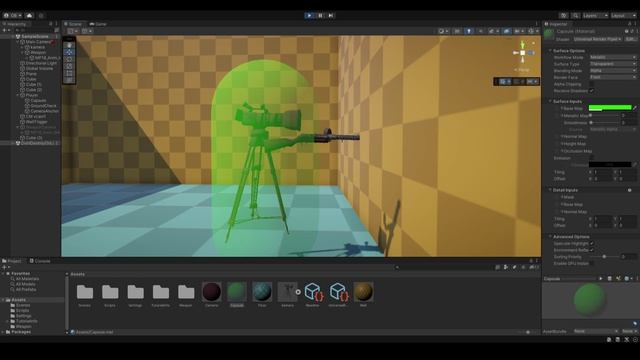The image size is (640, 360).
Task: Open the Workflow Mode dropdown
Action: [x=613, y=58]
